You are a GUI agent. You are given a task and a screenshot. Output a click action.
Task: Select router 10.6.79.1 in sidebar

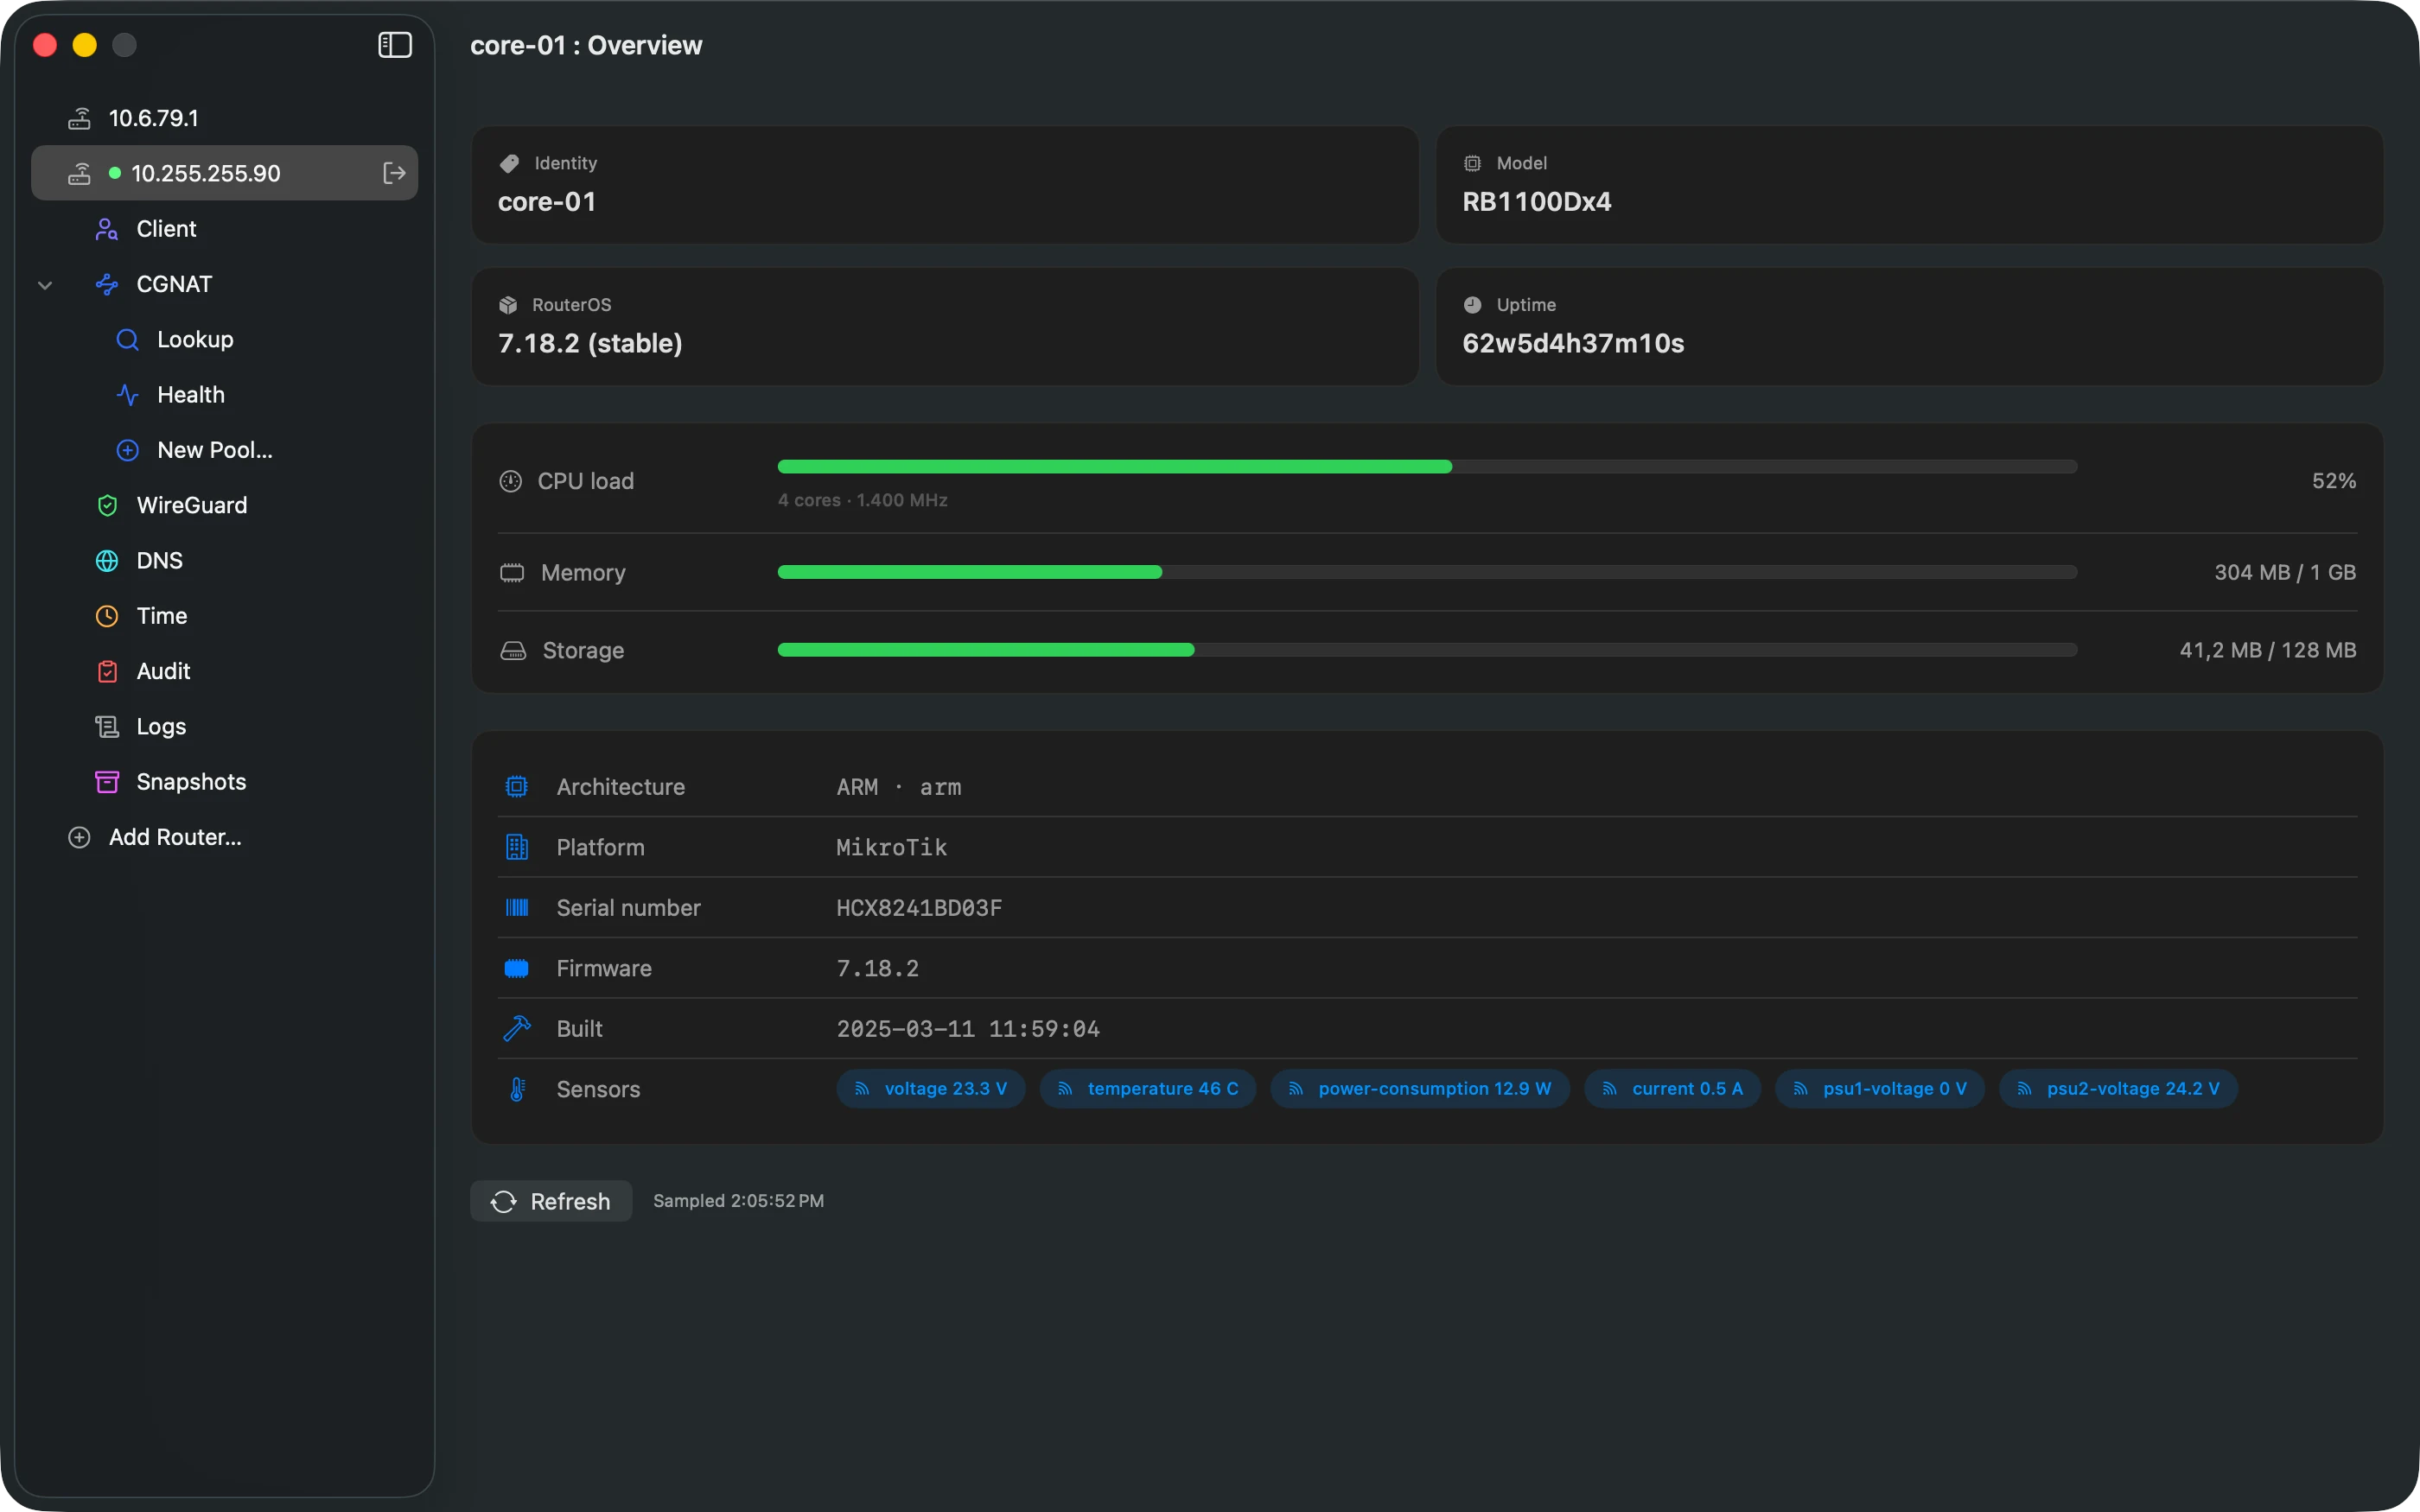click(x=224, y=118)
